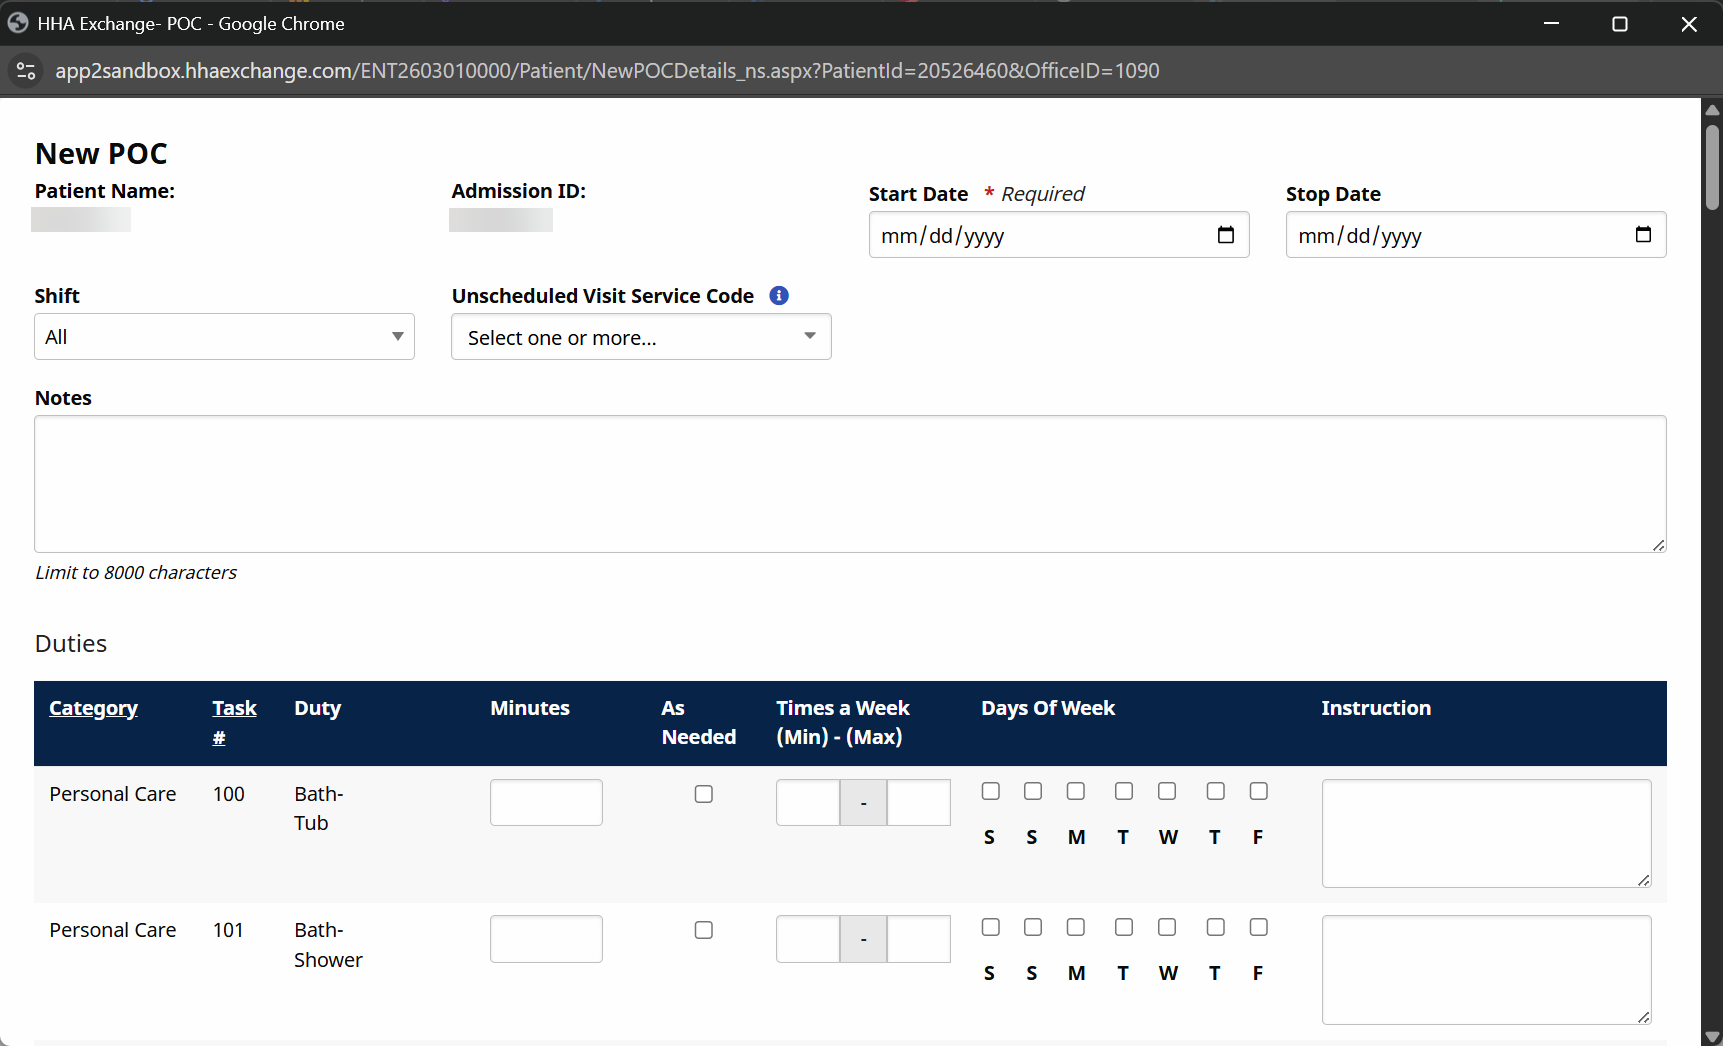
Task: Open the Stop Date calendar picker icon
Action: coord(1642,235)
